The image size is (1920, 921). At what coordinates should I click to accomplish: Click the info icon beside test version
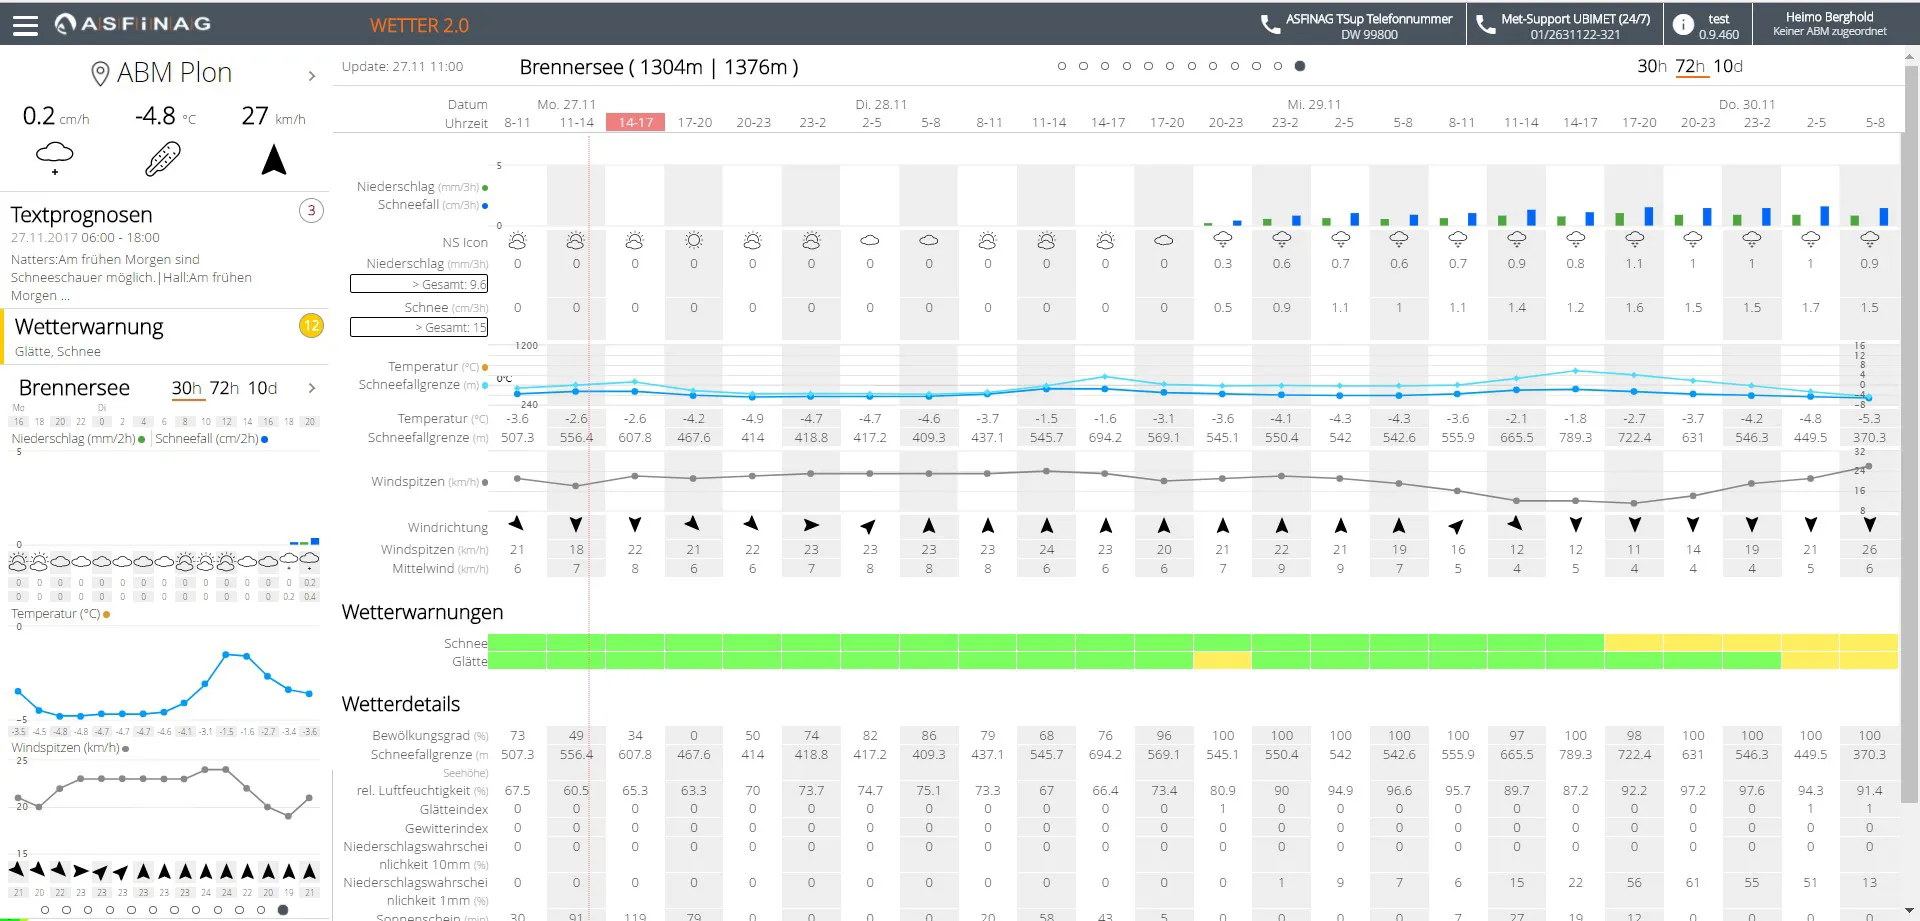(x=1683, y=25)
